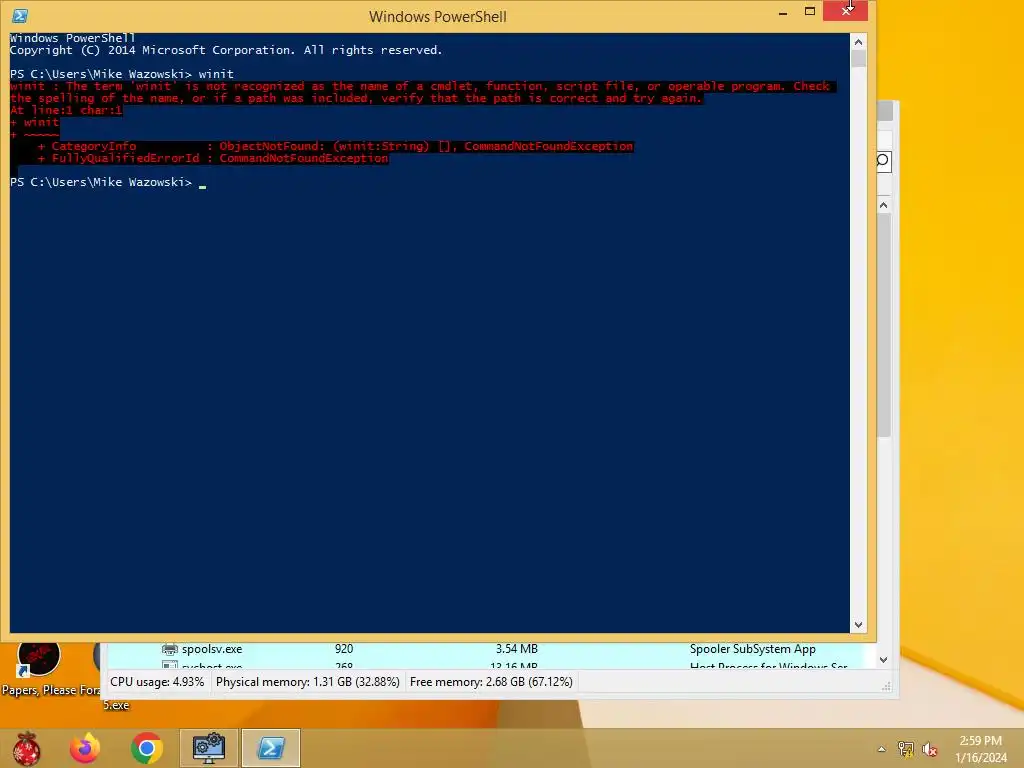Click the 'Physical memory: 1.31 GB' status entry
The image size is (1024, 768).
point(308,682)
